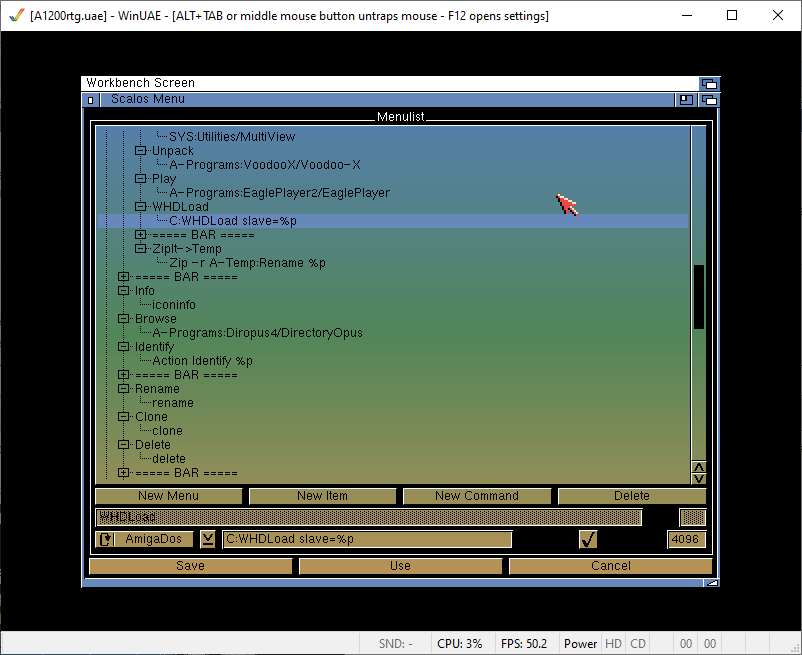Screen dimensions: 802x655
Task: Select the A-Programs:VoodooX/Voodoo-X row
Action: pyautogui.click(x=393, y=165)
